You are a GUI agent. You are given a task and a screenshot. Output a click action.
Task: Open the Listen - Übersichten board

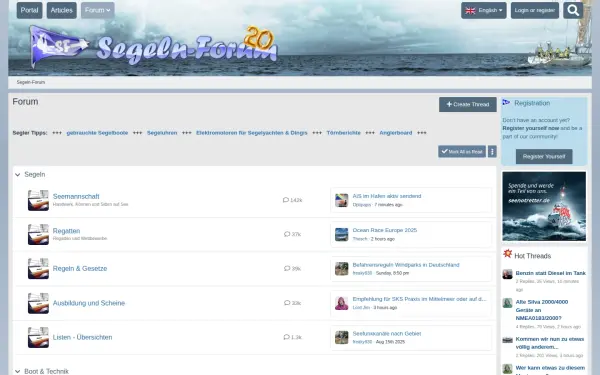click(x=83, y=337)
